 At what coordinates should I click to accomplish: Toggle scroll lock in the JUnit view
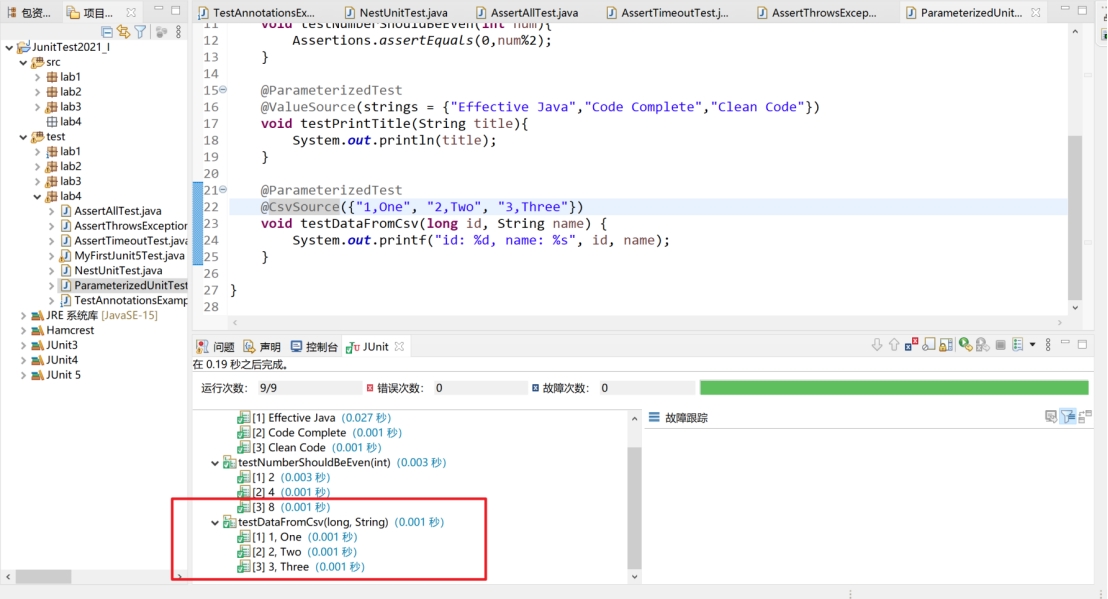pyautogui.click(x=947, y=343)
